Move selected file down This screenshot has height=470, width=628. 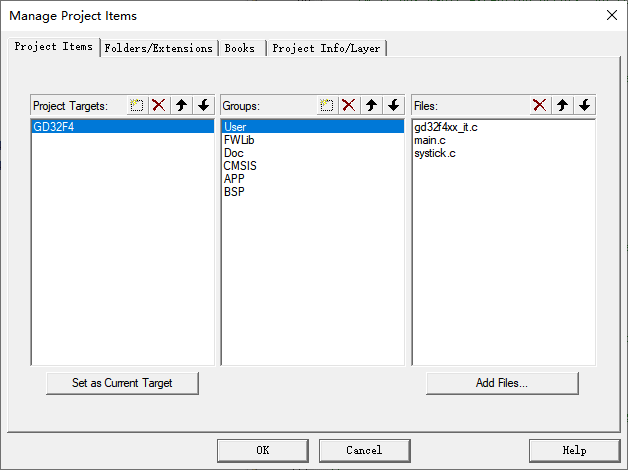(x=585, y=105)
